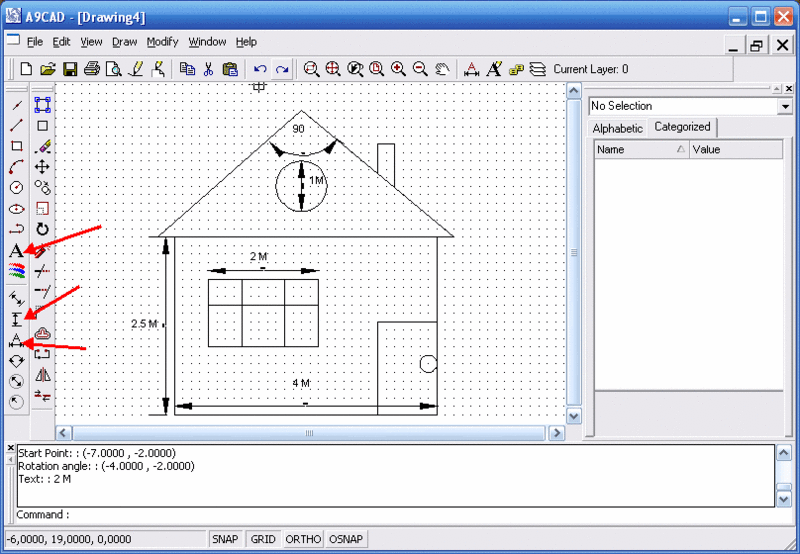This screenshot has width=800, height=554.
Task: Toggle GRID display in status bar
Action: (263, 539)
